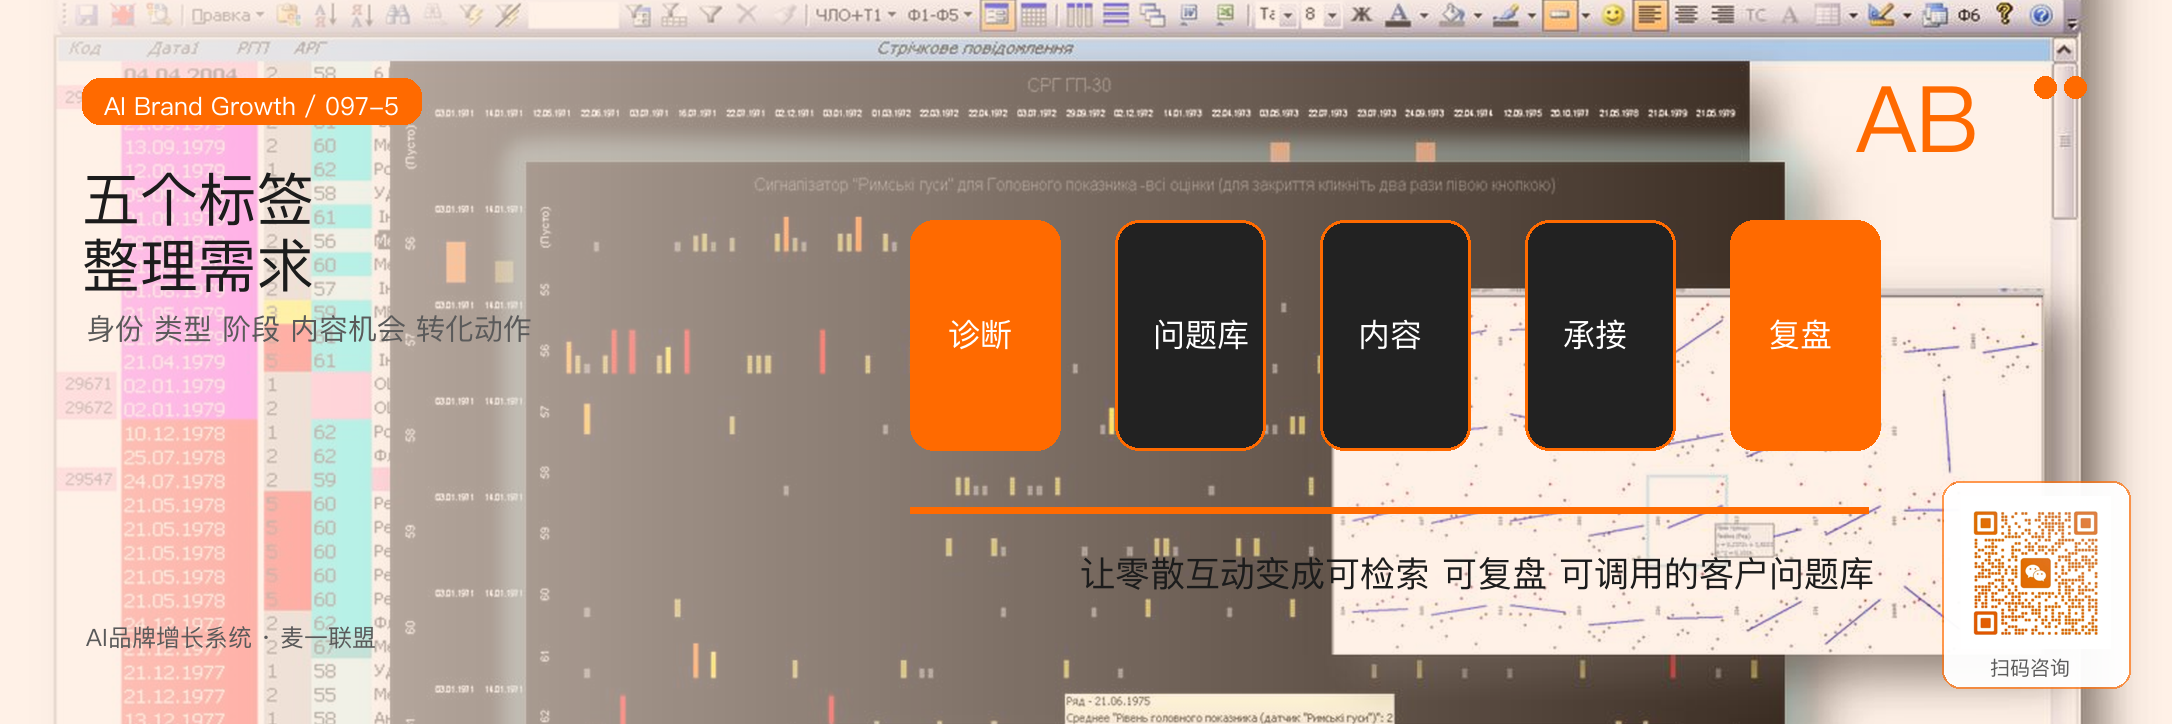Image resolution: width=2172 pixels, height=724 pixels.
Task: Pick the font color A swatch
Action: pos(1398,15)
